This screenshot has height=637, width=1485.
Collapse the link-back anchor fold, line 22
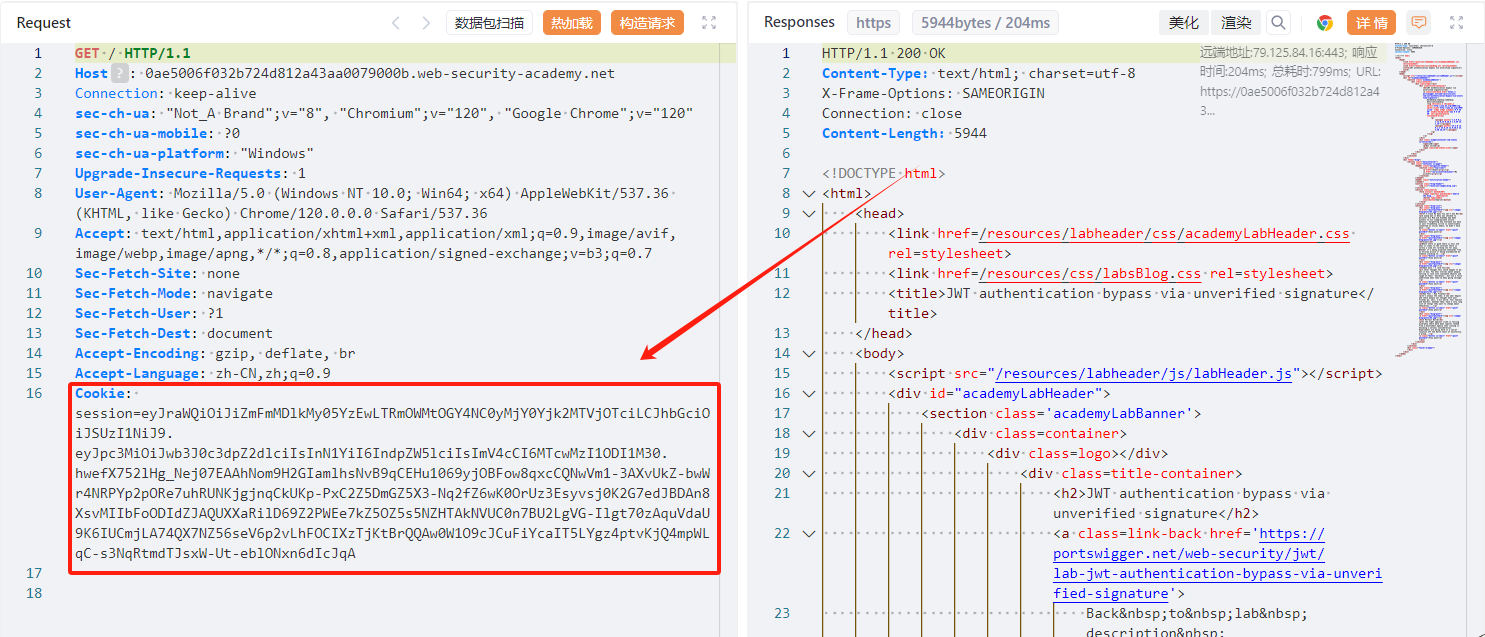tap(809, 533)
